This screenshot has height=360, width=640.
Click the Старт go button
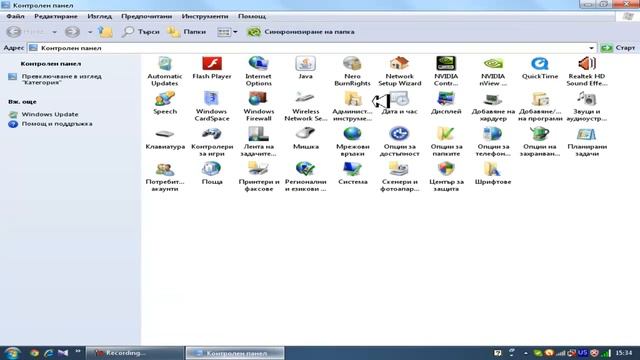[x=618, y=48]
